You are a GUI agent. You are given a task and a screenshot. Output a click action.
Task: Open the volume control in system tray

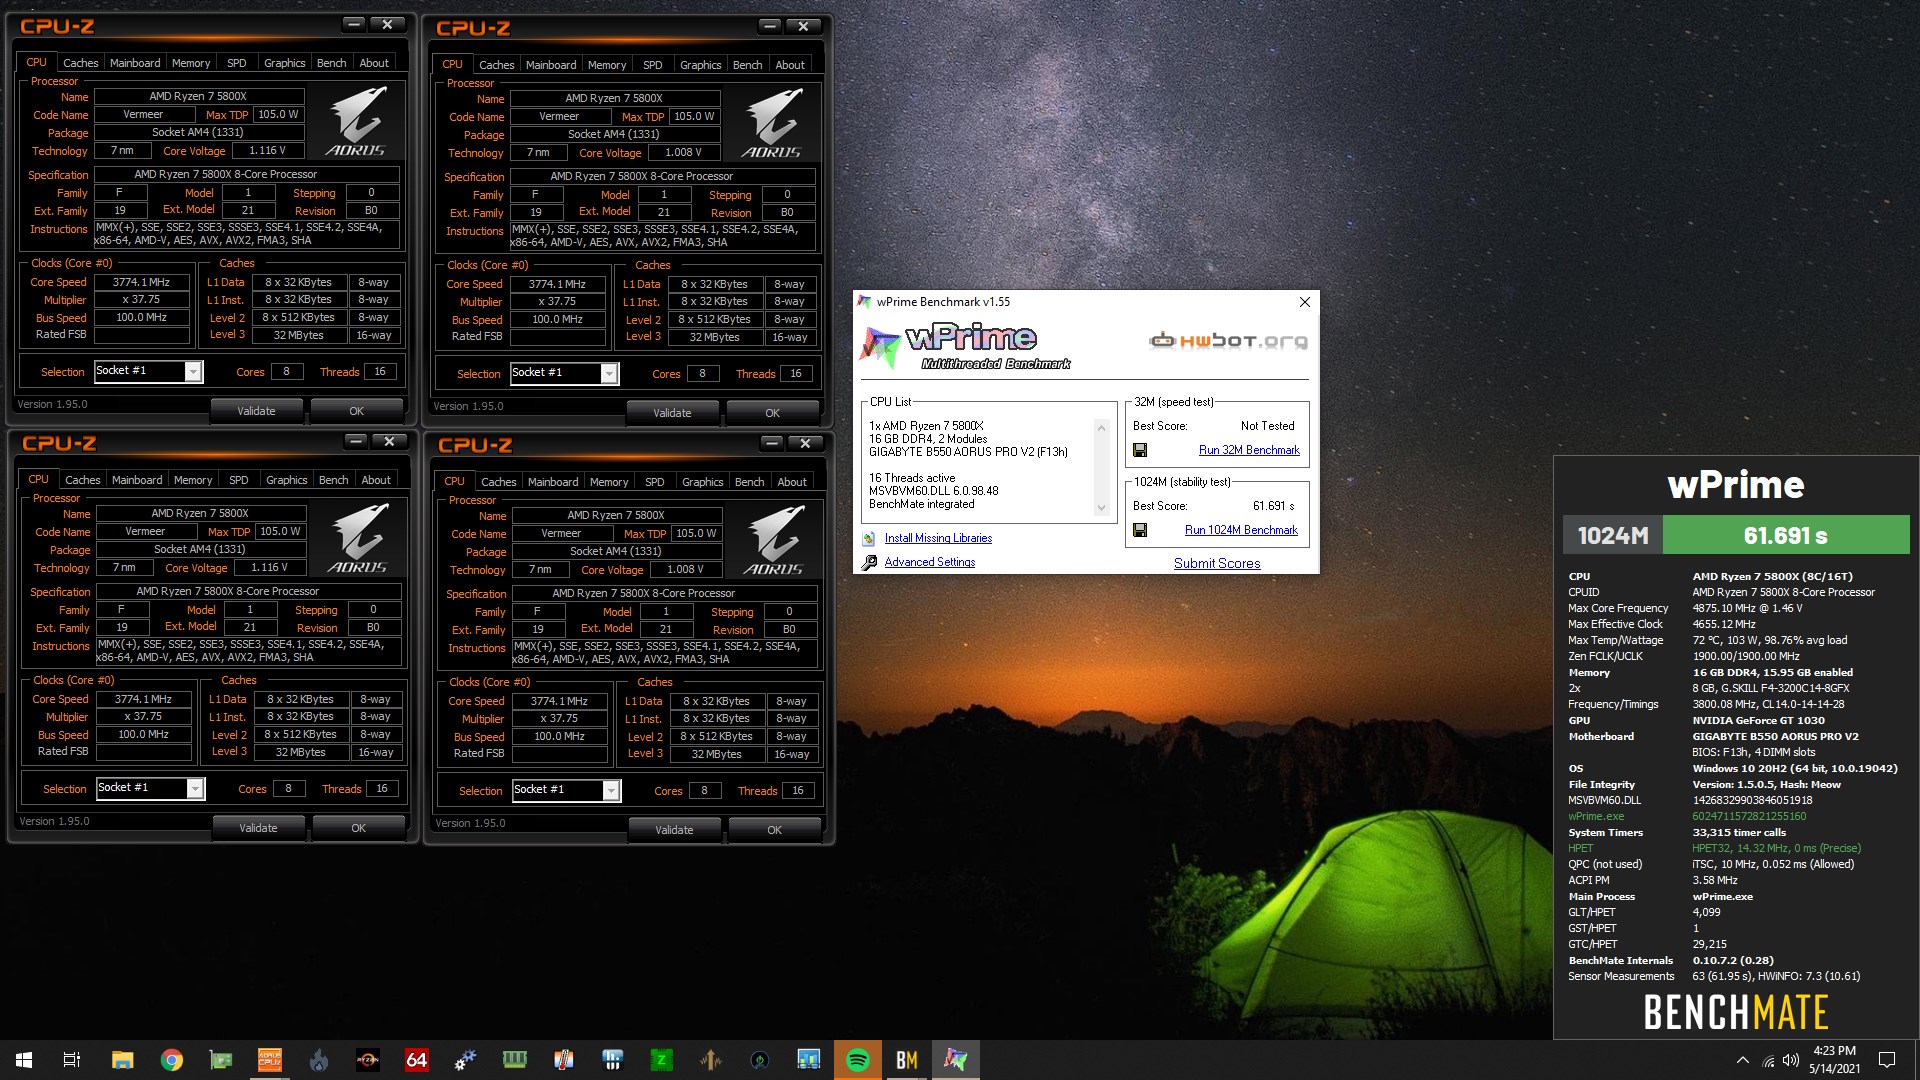coord(1791,1060)
